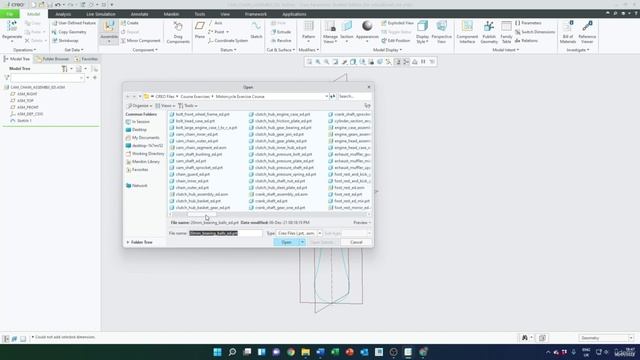
Task: Click the Parameters tool
Action: 528,23
